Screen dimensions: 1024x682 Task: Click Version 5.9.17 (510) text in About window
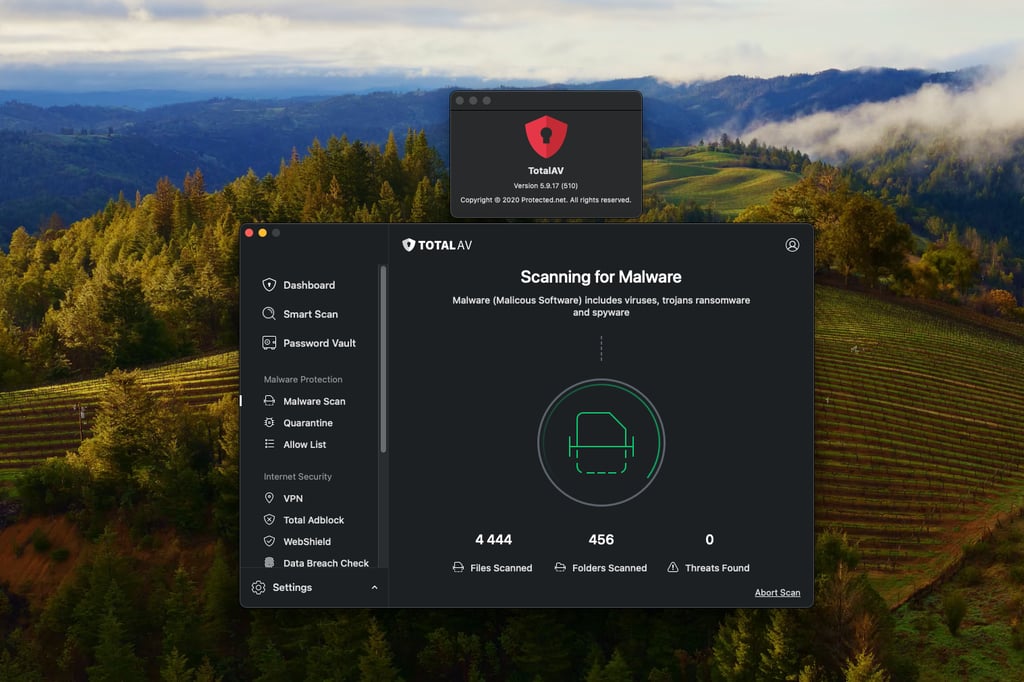(x=546, y=186)
